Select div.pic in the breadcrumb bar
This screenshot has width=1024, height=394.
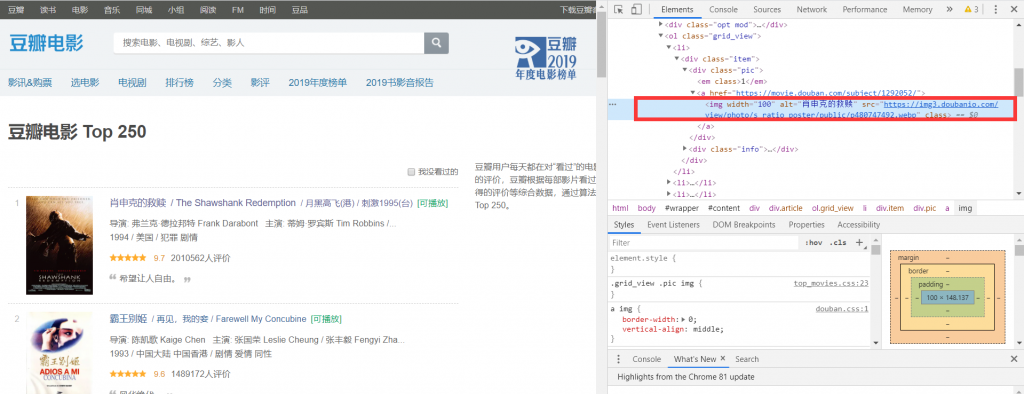tap(924, 208)
